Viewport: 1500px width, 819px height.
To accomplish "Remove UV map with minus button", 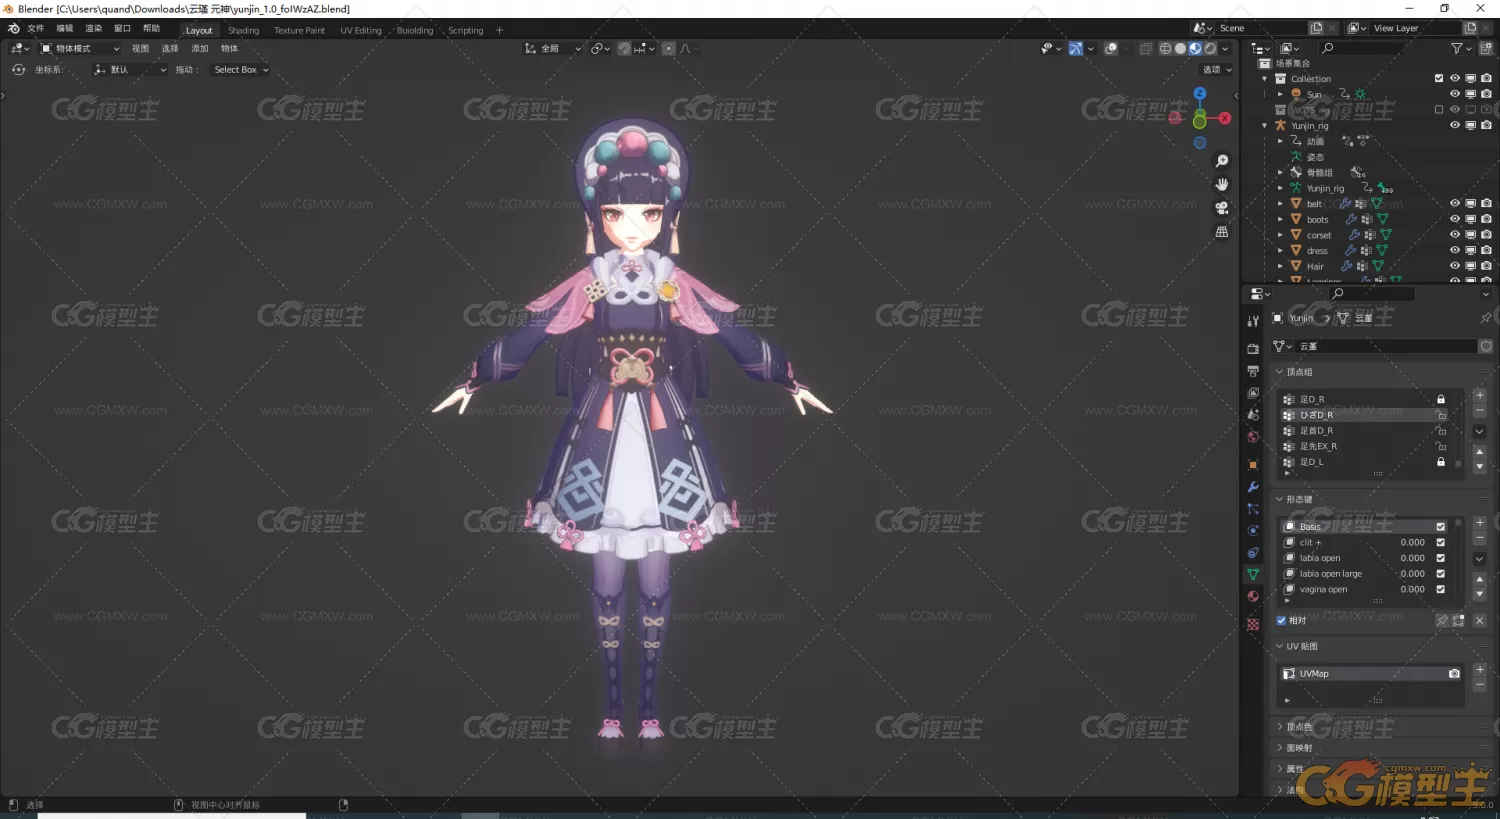I will [x=1480, y=685].
